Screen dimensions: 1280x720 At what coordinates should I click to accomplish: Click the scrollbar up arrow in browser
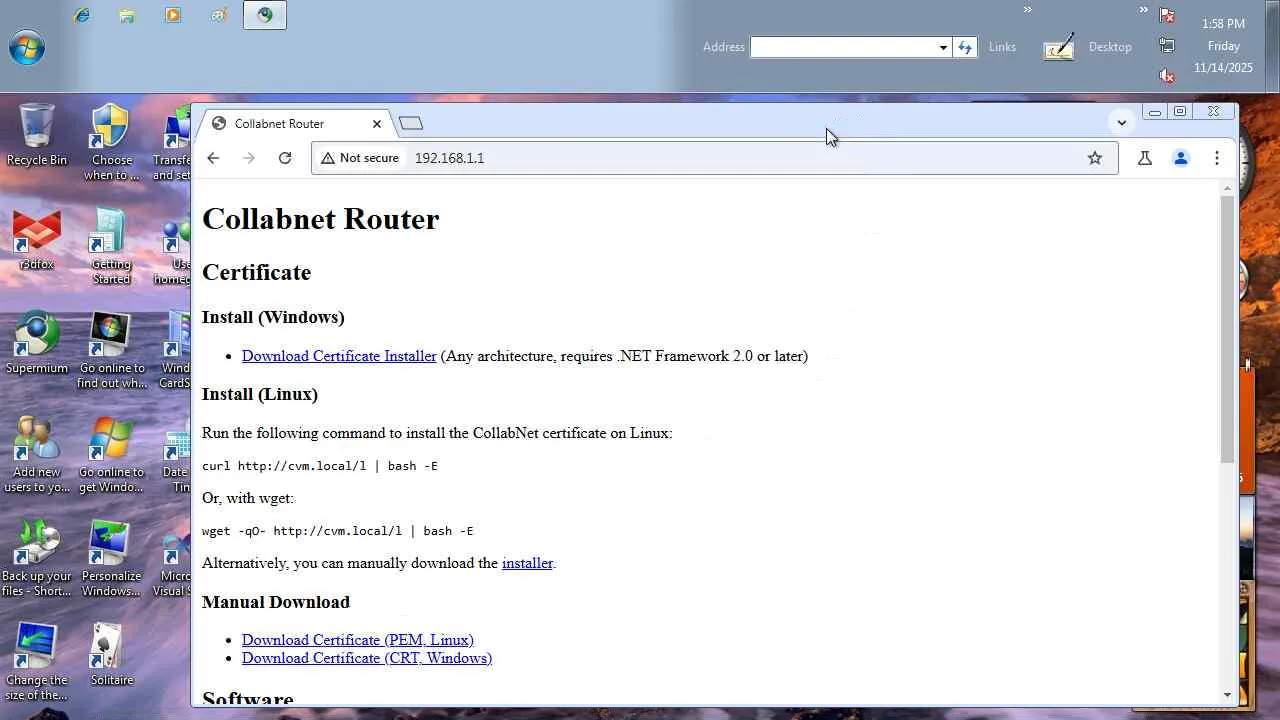tap(1228, 188)
